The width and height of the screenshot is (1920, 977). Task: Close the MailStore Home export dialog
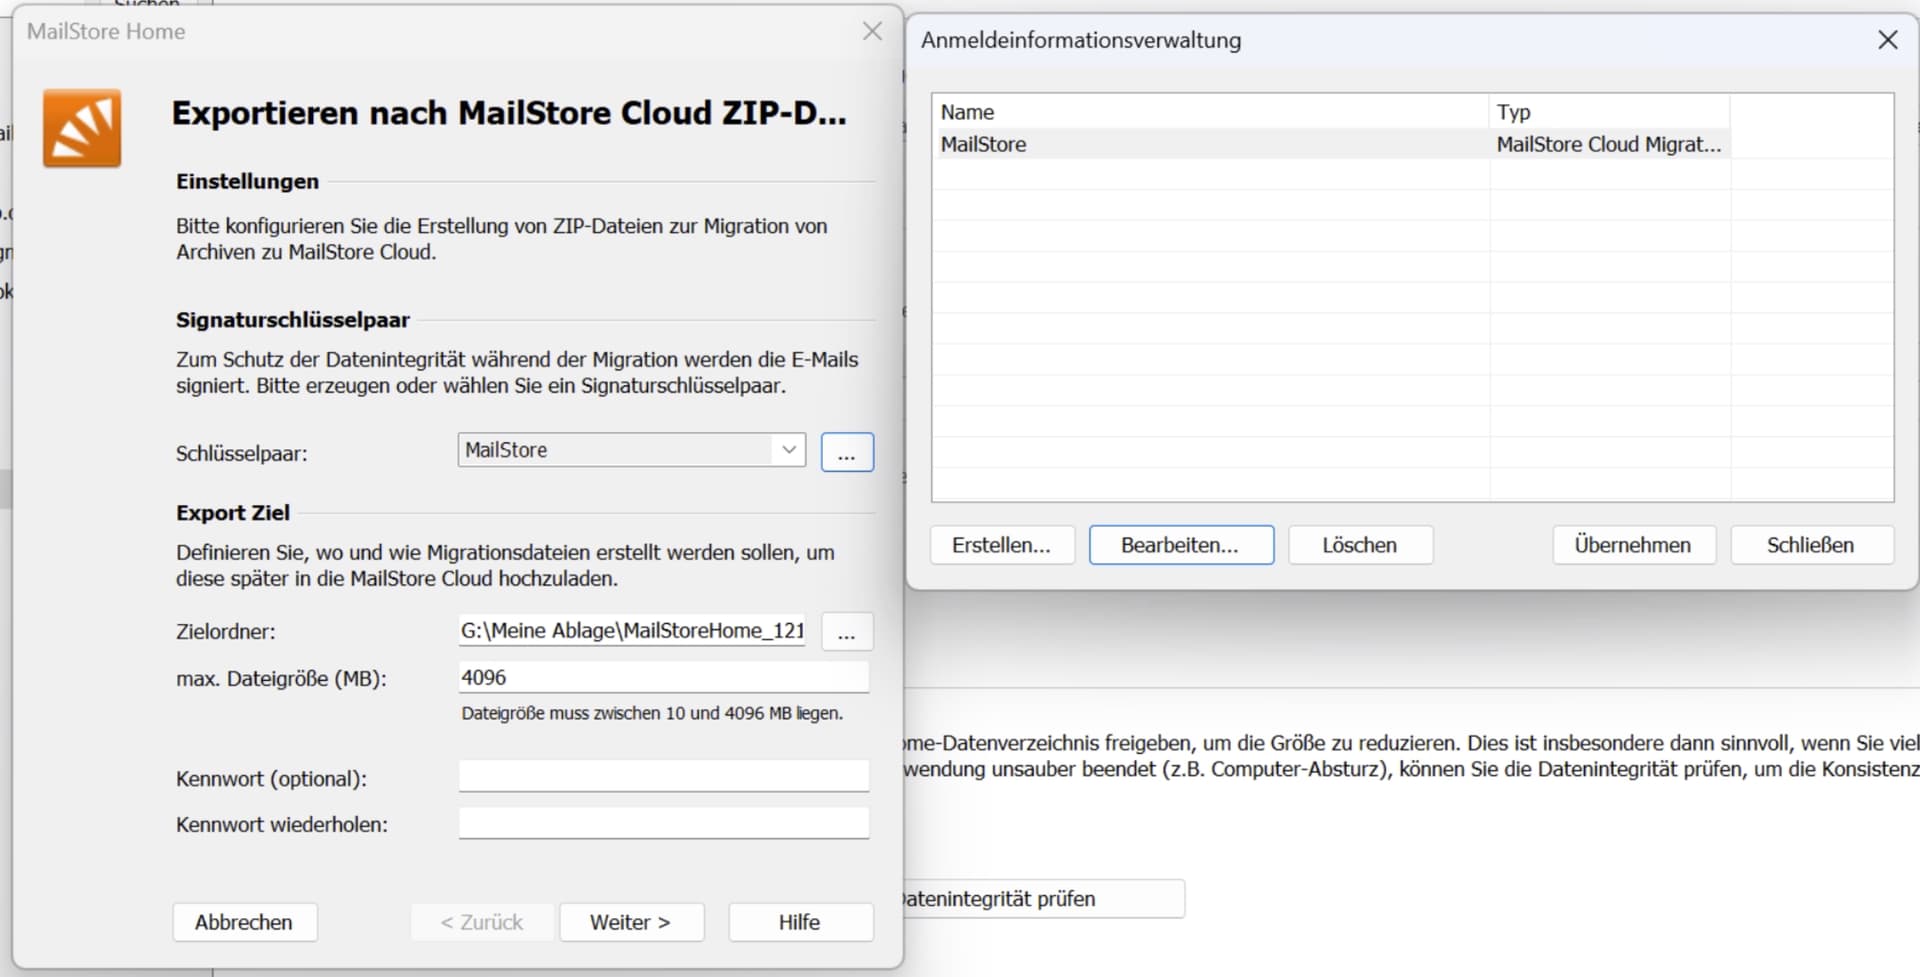coord(872,31)
